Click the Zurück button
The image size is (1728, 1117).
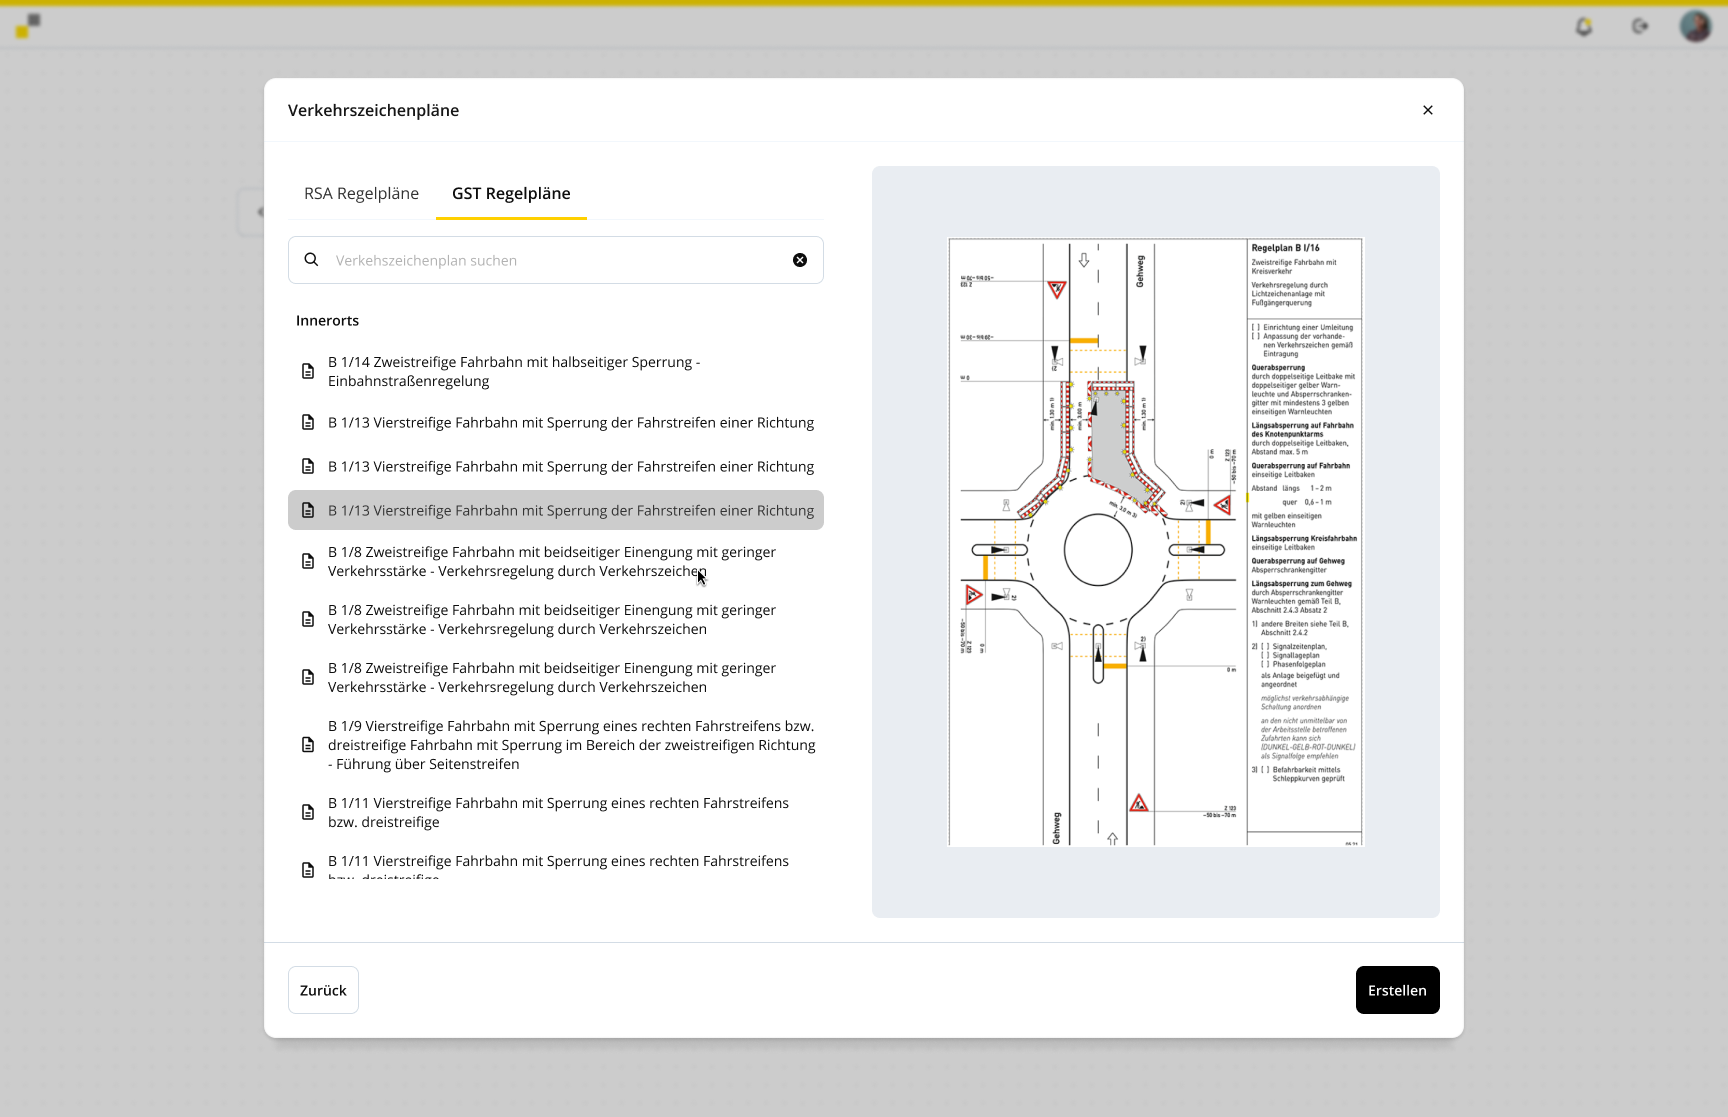pos(323,990)
